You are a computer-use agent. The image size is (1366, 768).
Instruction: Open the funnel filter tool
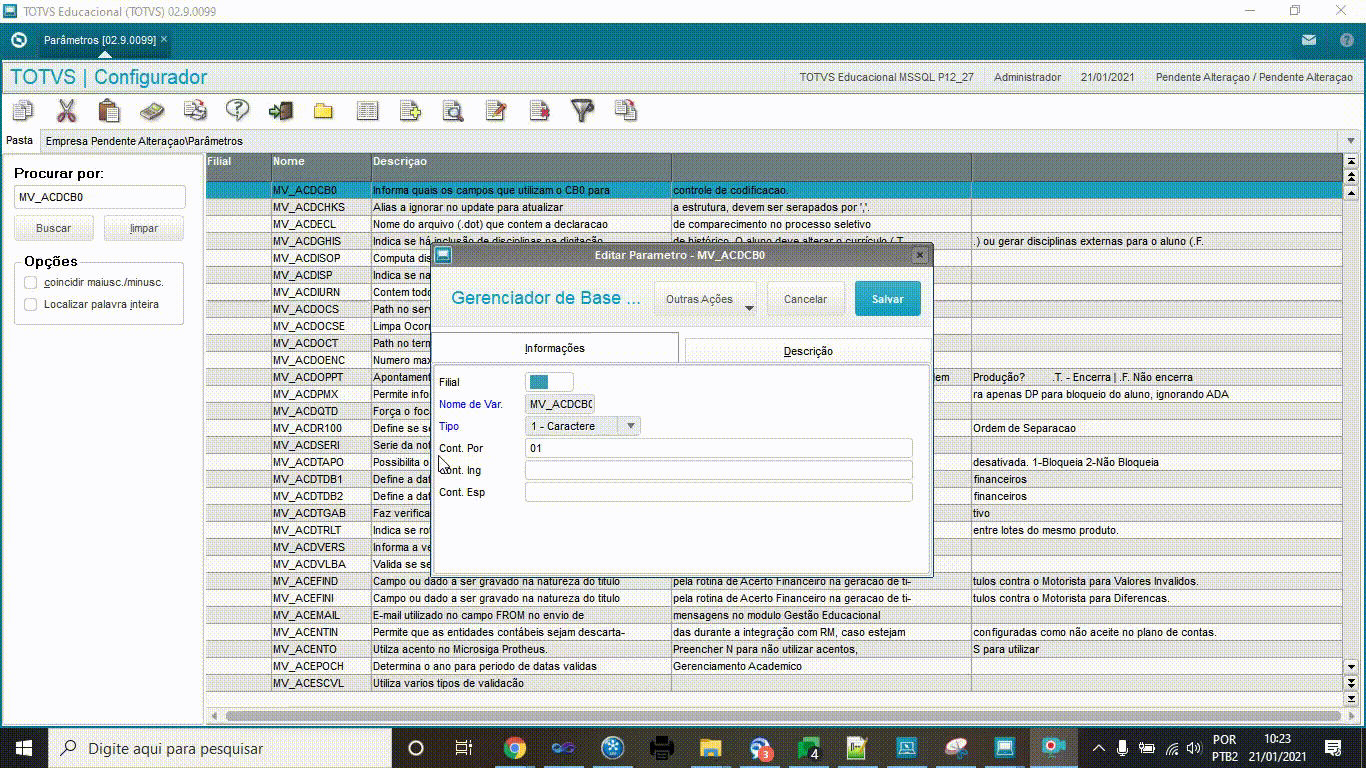coord(582,110)
